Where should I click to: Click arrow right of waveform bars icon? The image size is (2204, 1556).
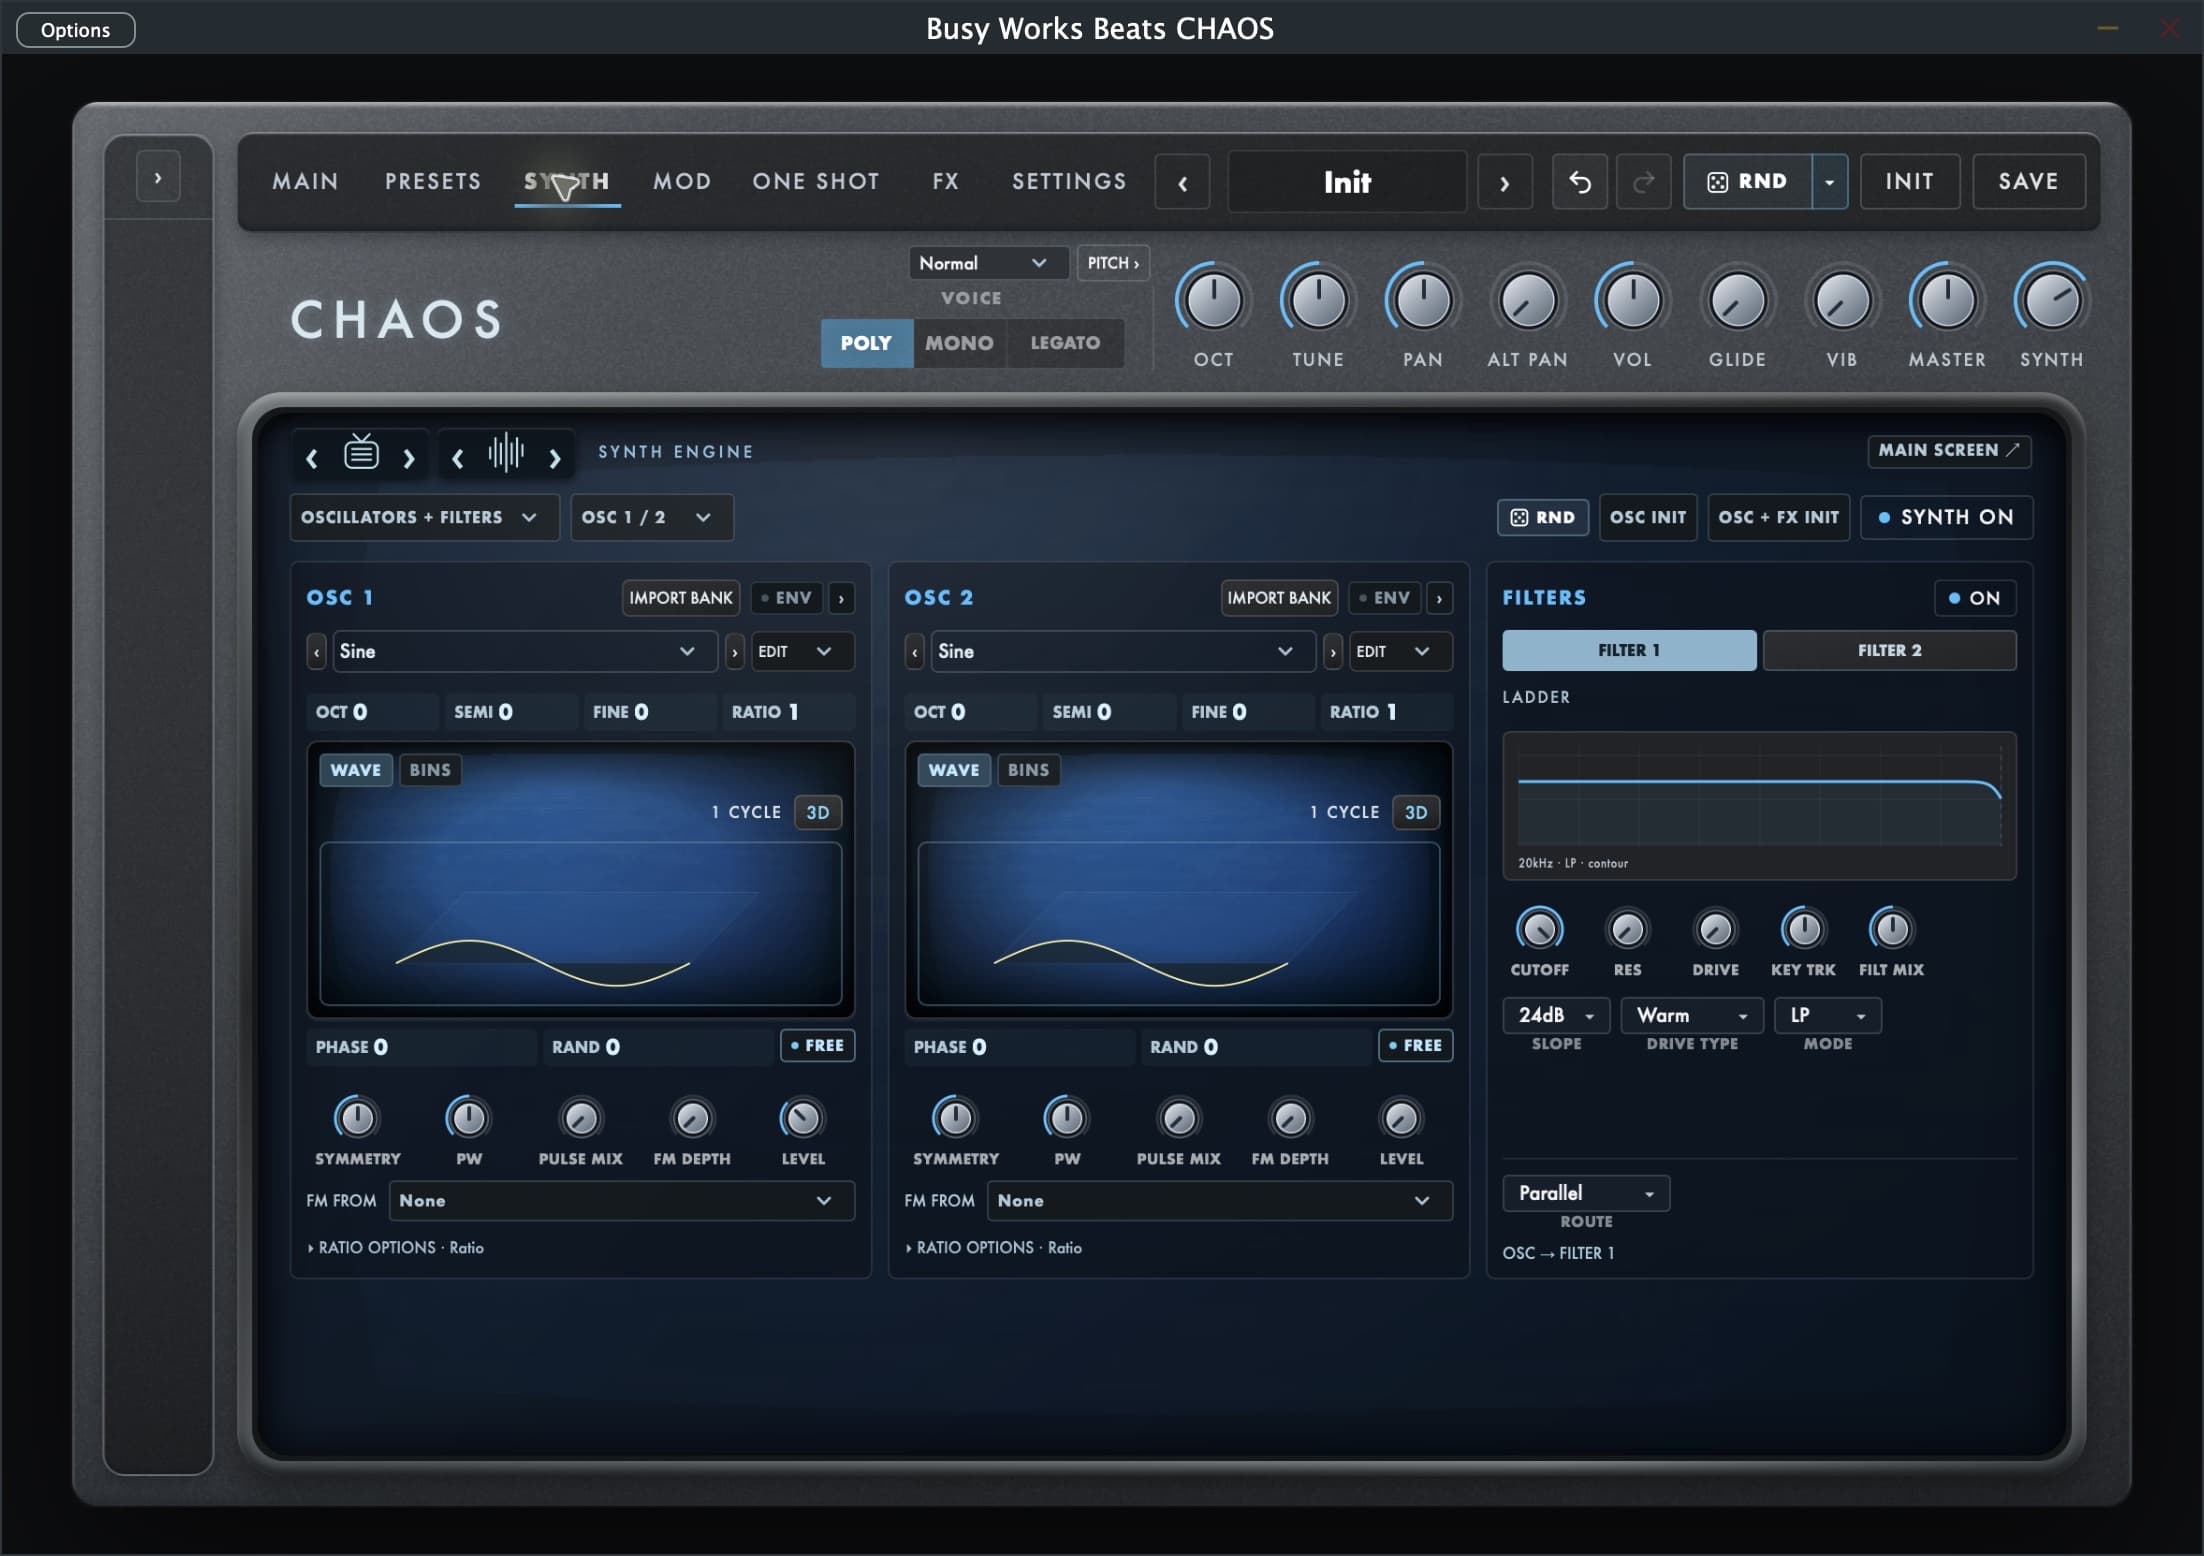[x=555, y=458]
